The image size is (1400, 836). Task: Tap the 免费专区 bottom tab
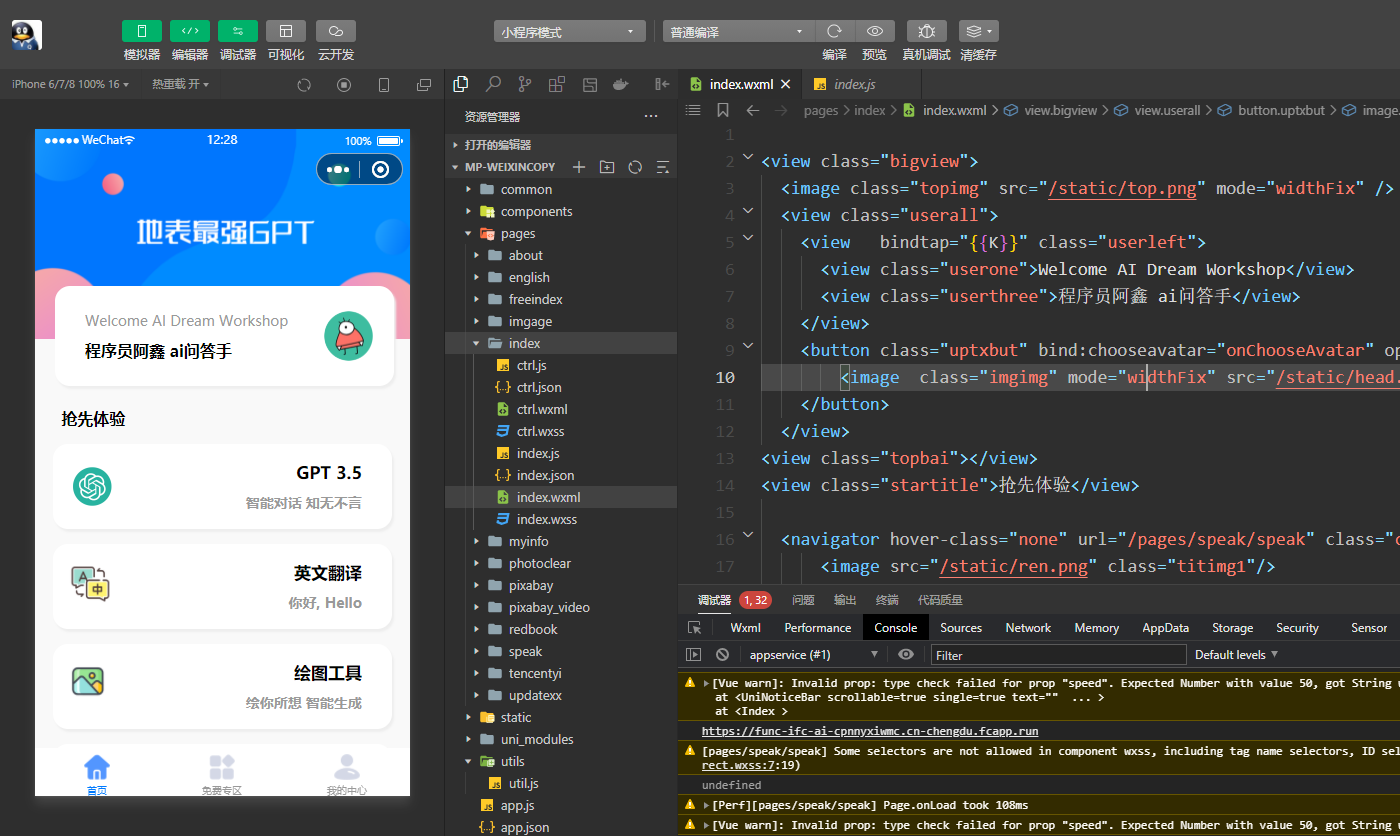point(222,775)
